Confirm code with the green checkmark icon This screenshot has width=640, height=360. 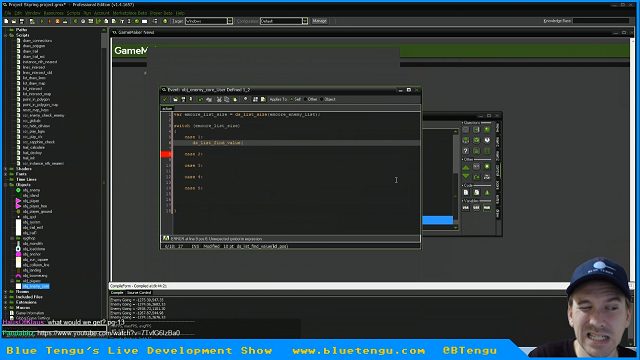coord(165,99)
